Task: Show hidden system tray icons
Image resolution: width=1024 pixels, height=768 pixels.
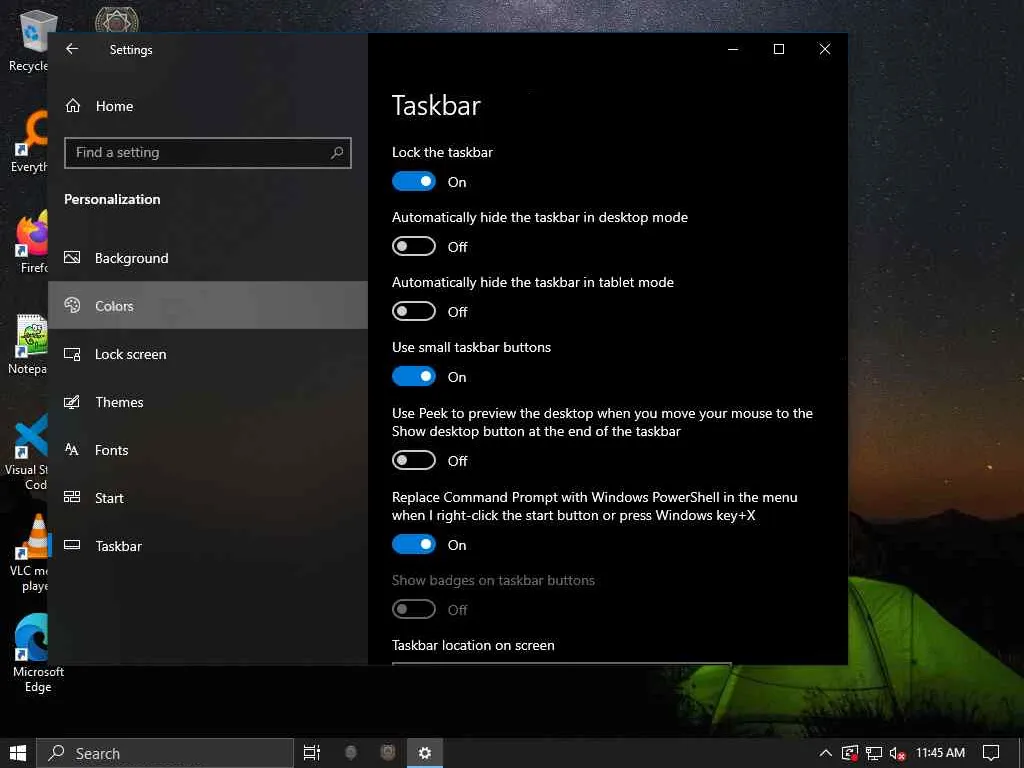Action: (x=825, y=753)
